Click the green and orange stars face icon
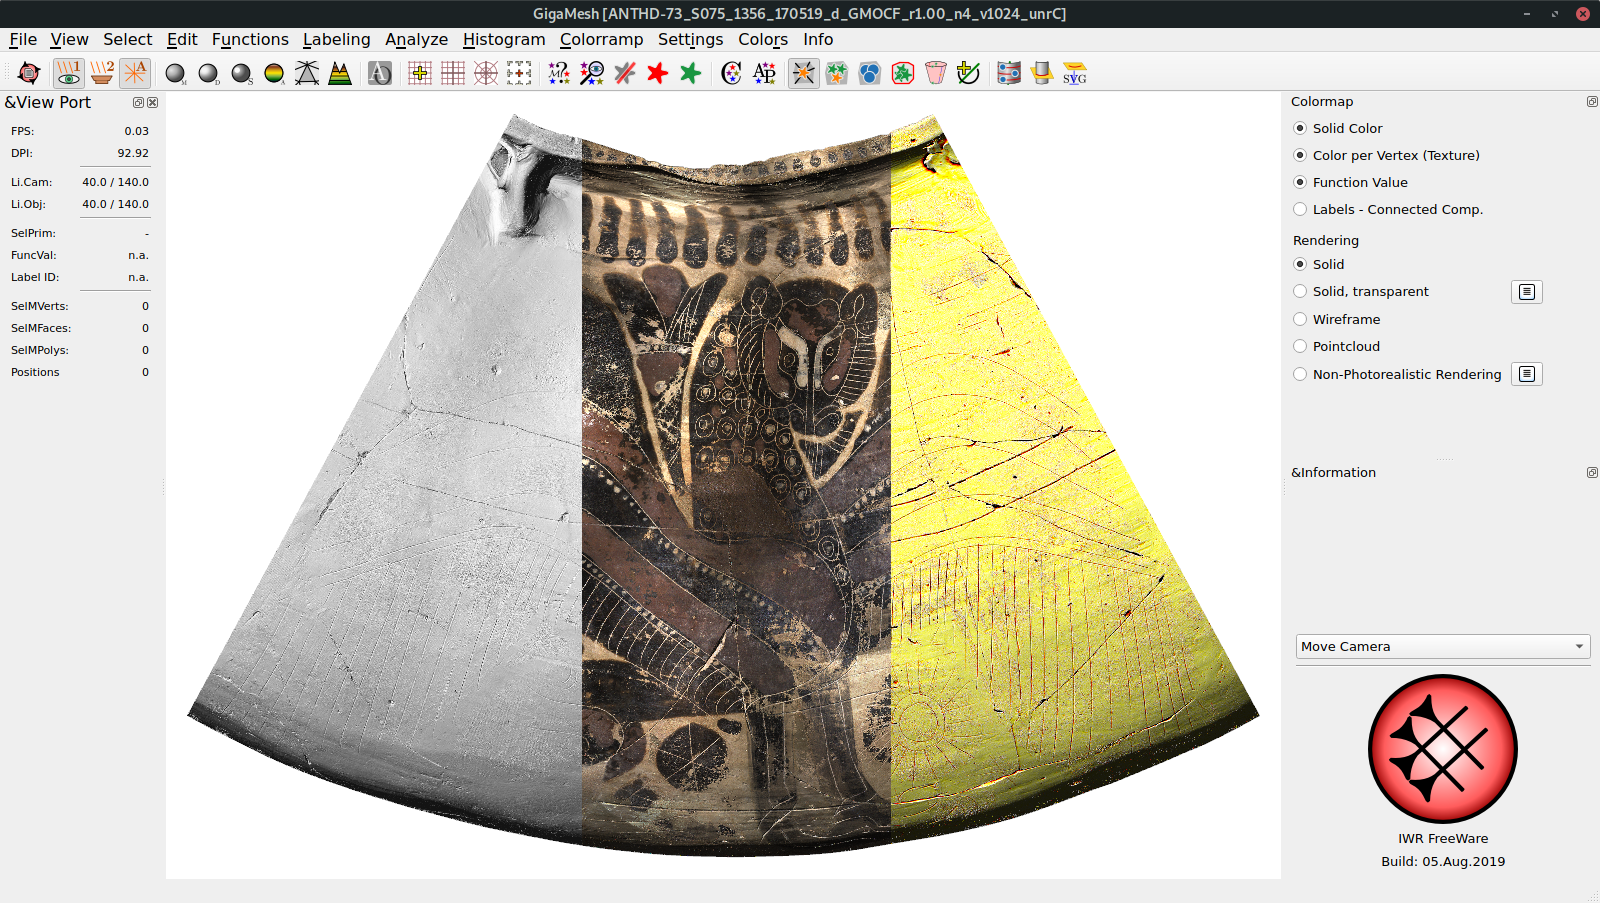The height and width of the screenshot is (903, 1600). pyautogui.click(x=837, y=73)
